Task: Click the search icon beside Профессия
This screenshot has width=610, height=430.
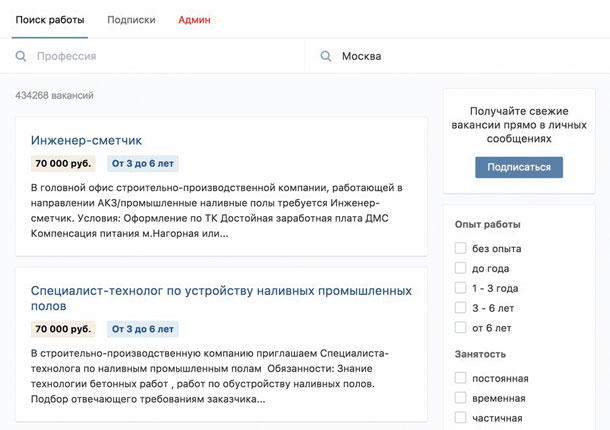Action: coord(21,57)
